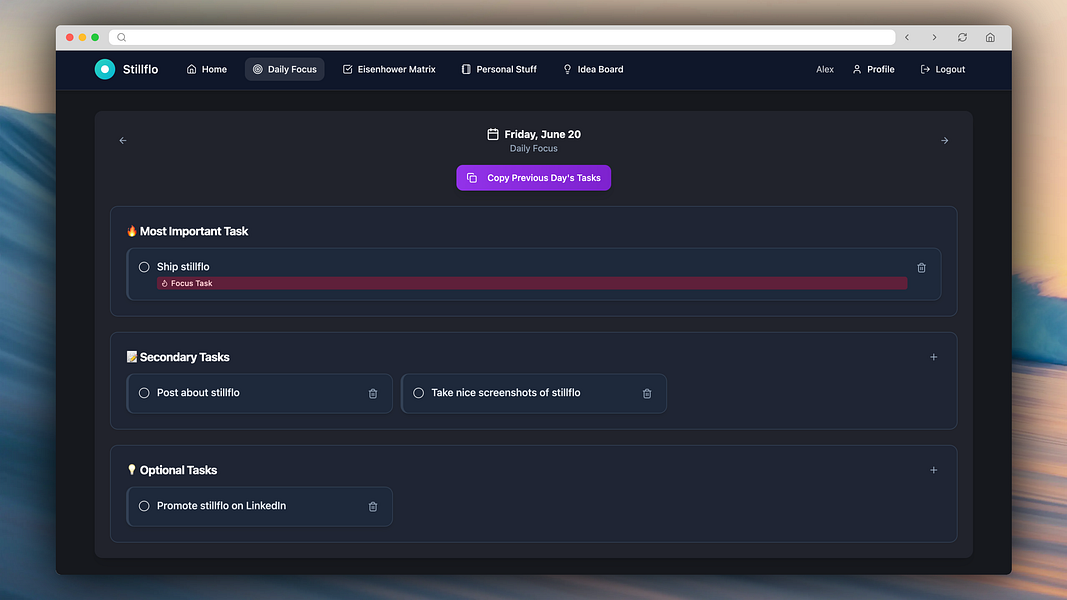Screen dimensions: 1067x600
Task: Click the Ship stillflo task title
Action: [x=183, y=267]
